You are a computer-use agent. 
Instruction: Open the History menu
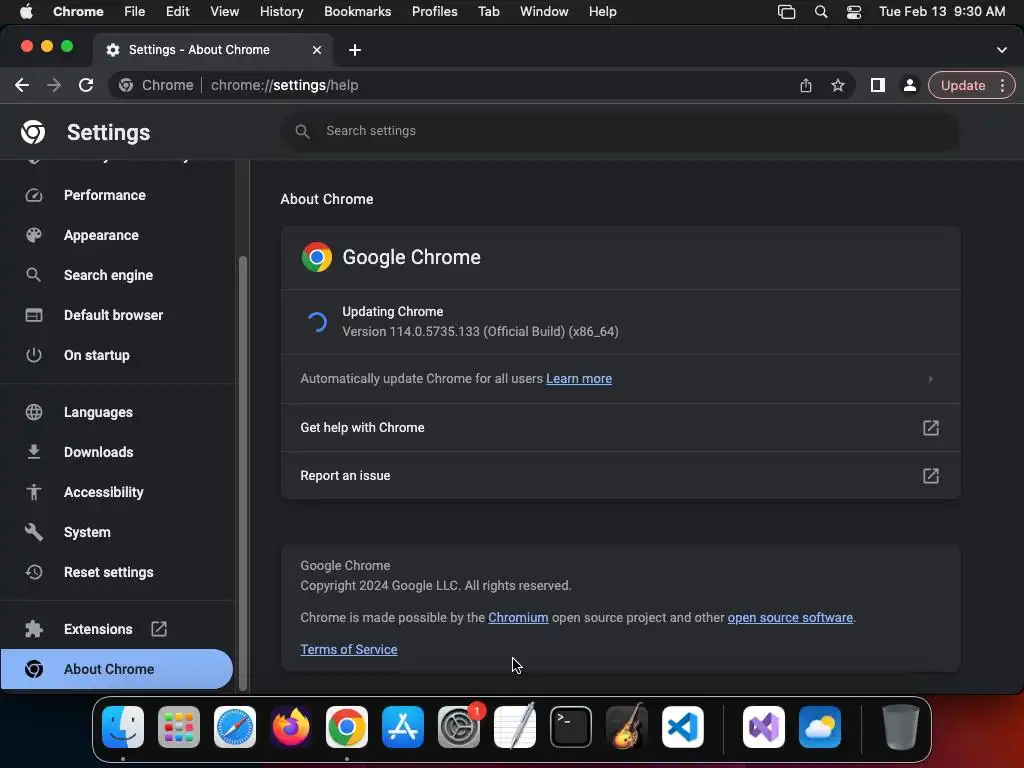pos(281,12)
